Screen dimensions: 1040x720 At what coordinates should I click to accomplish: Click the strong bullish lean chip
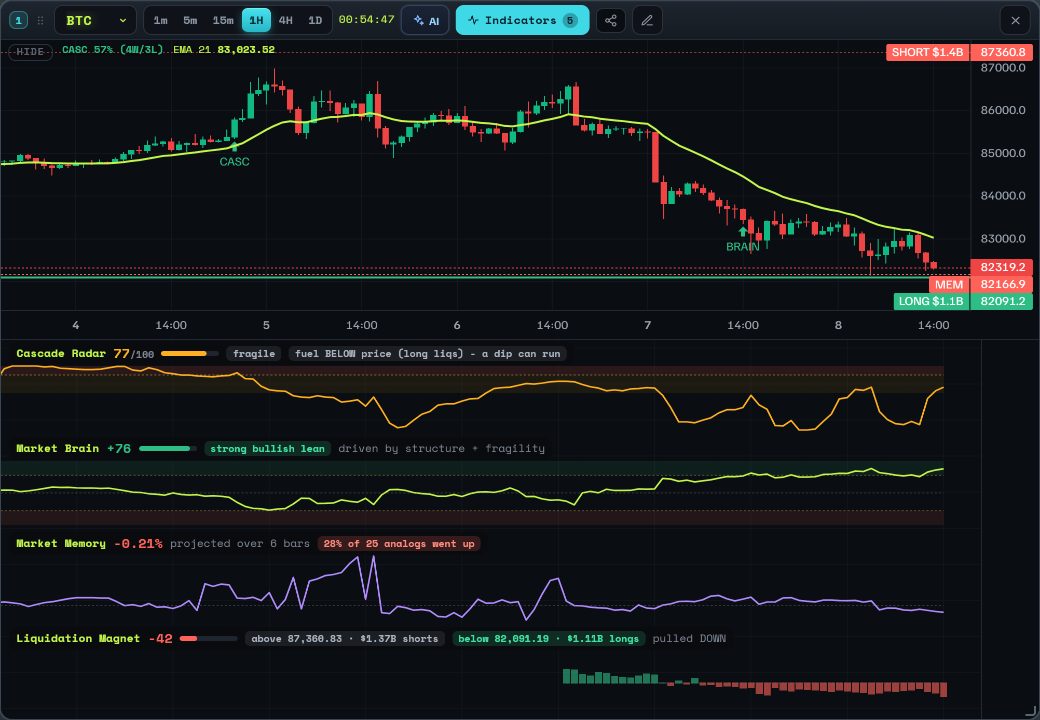pos(267,449)
